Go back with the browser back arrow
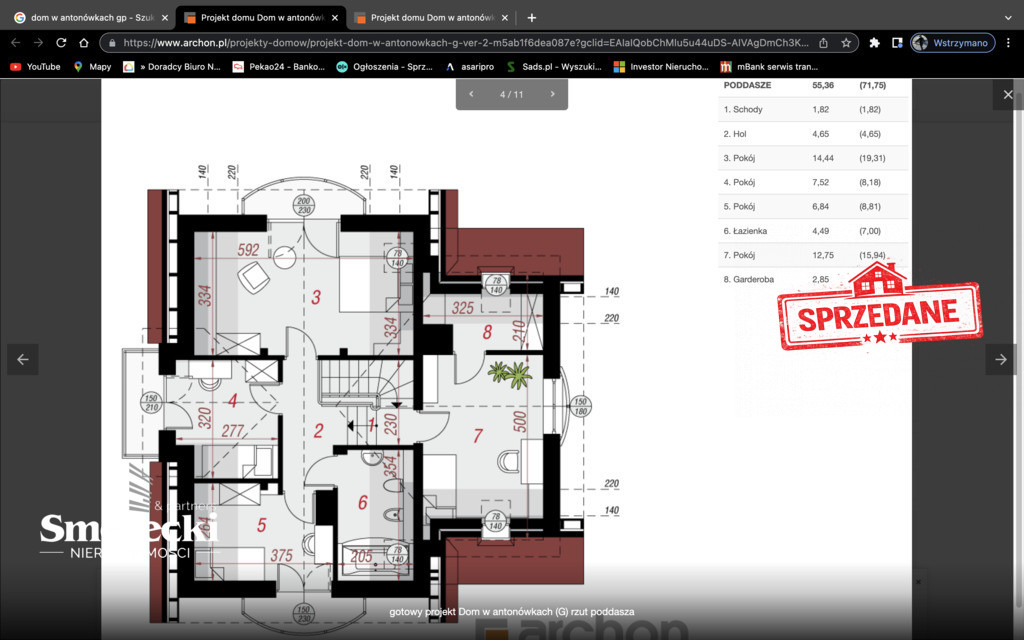This screenshot has width=1024, height=640. [16, 42]
